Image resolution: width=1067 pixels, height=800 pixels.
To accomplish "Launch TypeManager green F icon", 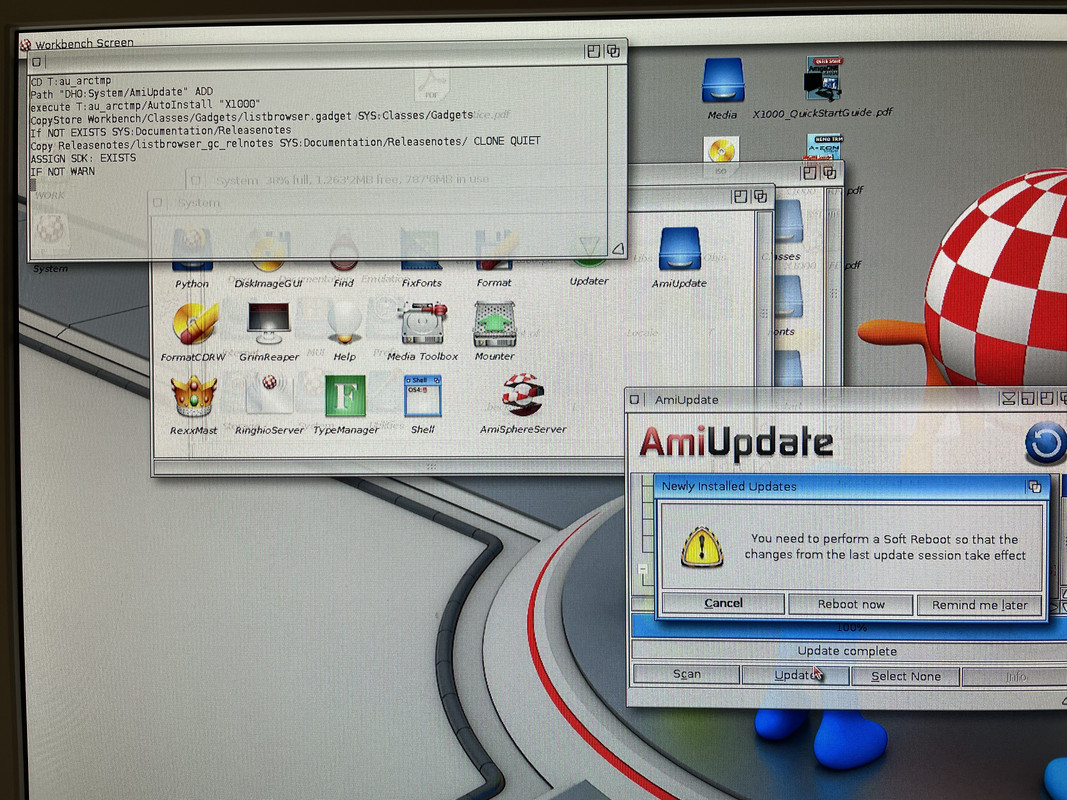I will [x=345, y=395].
